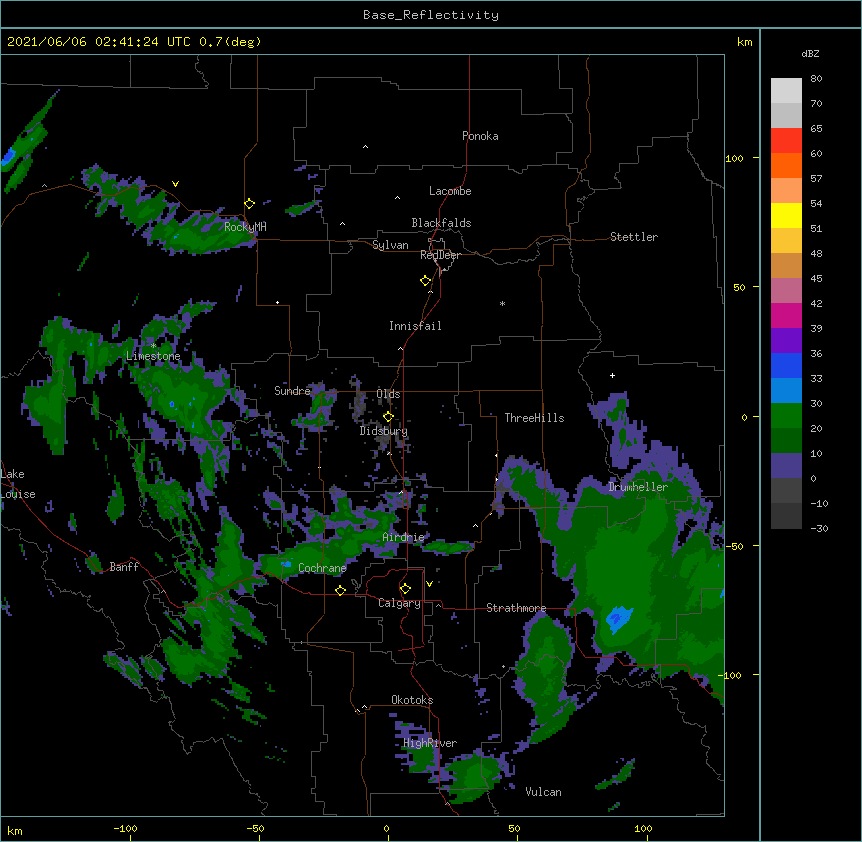Click the HighRiver city label
862x842 pixels.
tap(430, 743)
